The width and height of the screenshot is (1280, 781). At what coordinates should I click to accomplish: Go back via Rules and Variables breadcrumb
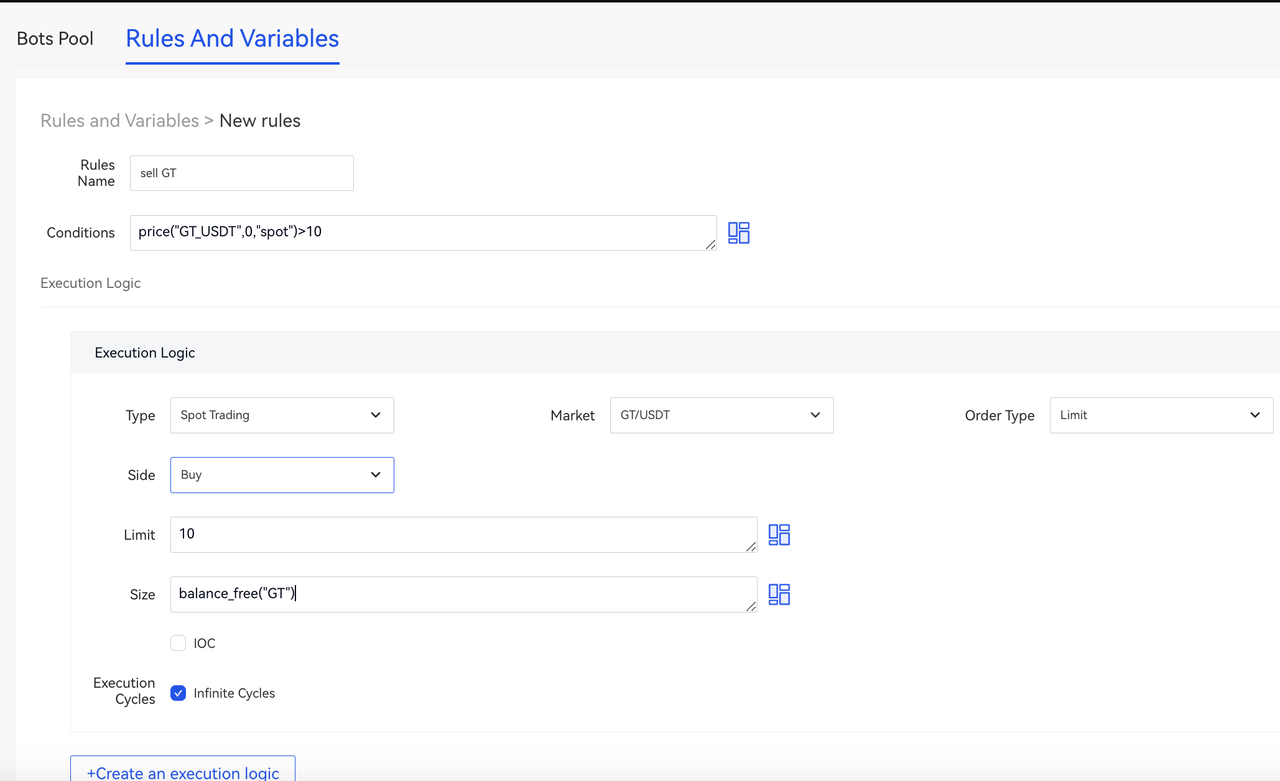(x=119, y=121)
